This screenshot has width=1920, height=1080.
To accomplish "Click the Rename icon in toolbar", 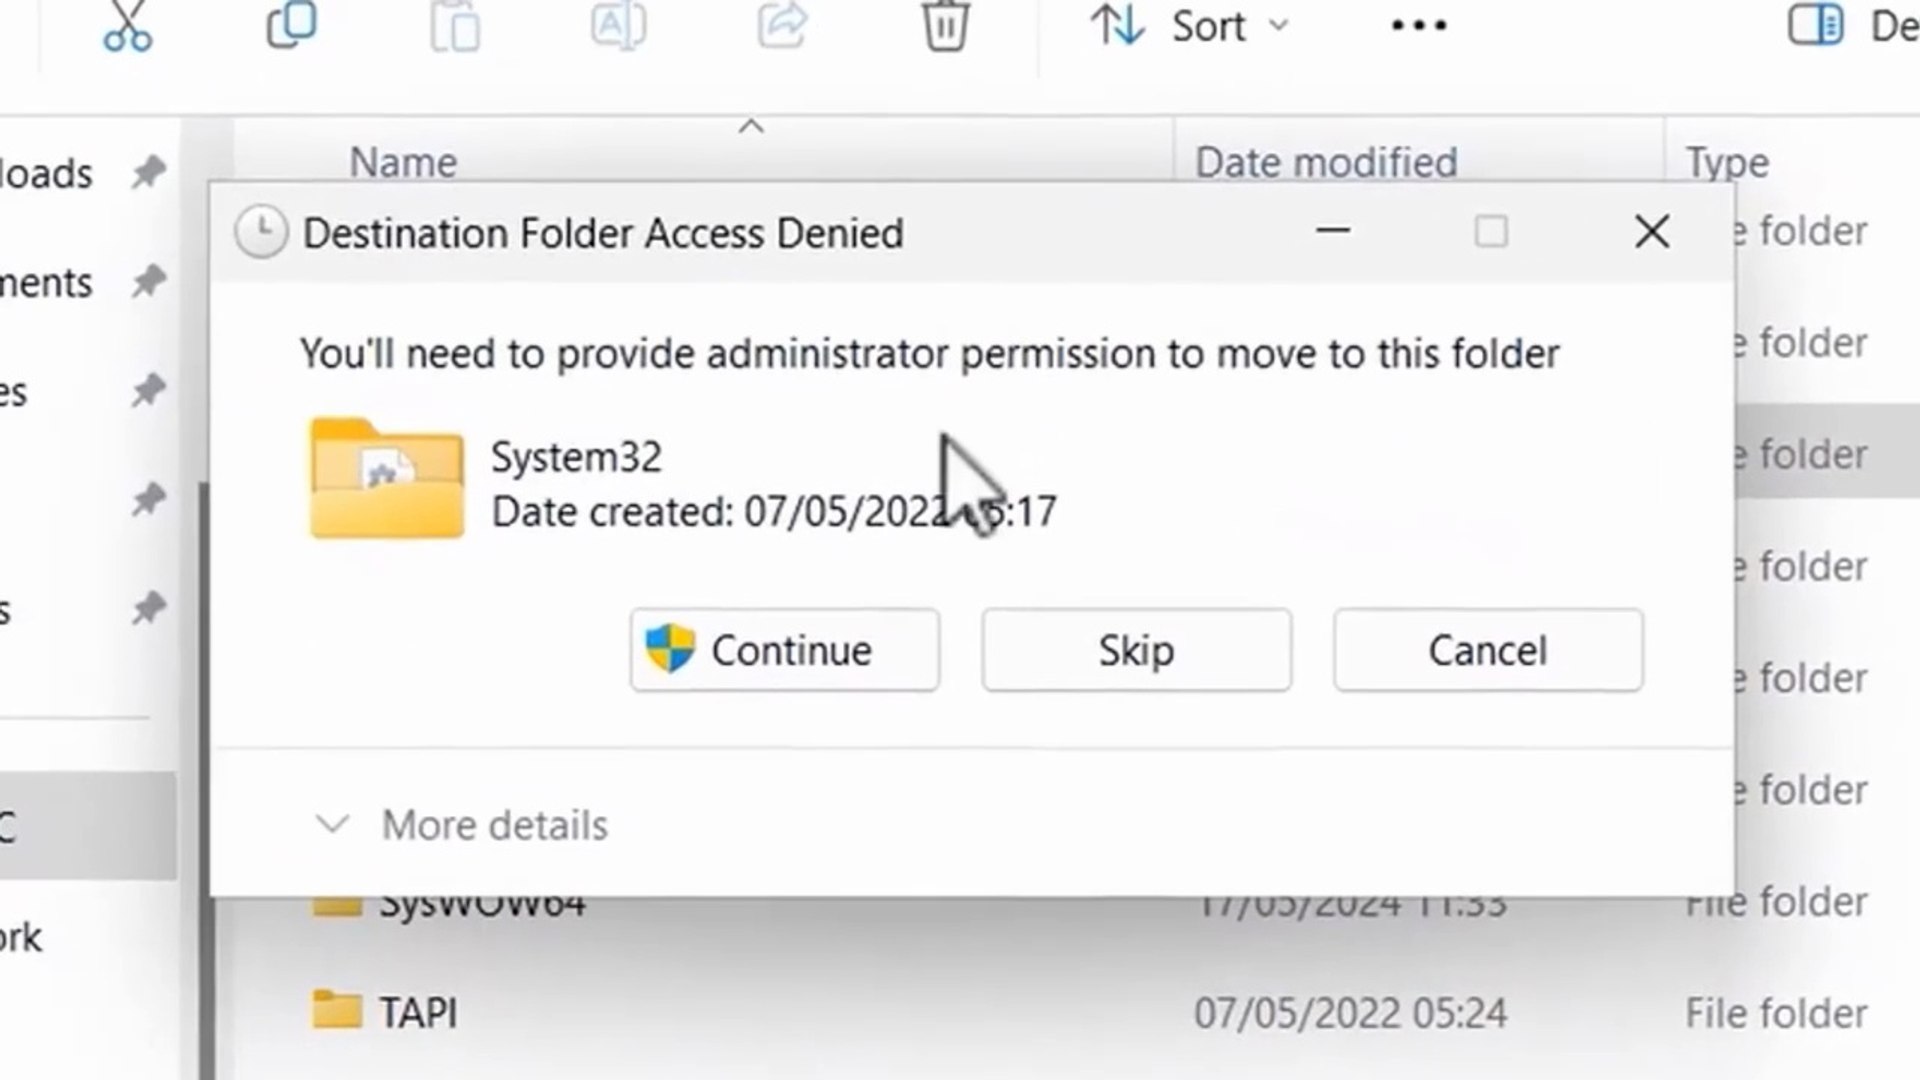I will (618, 26).
